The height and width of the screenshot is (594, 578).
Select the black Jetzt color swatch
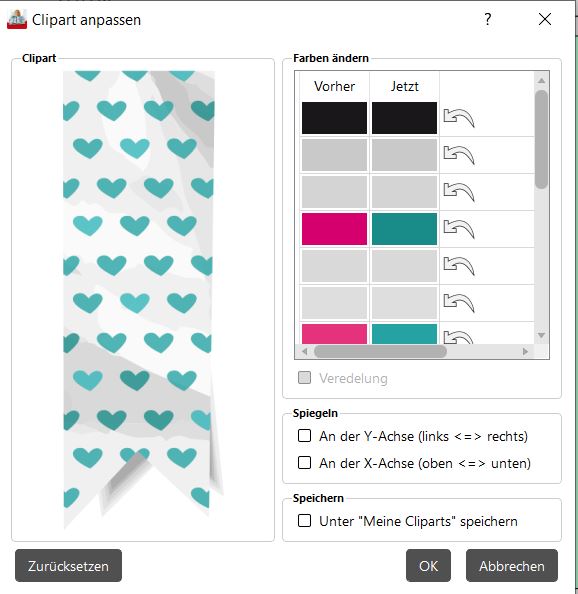404,118
